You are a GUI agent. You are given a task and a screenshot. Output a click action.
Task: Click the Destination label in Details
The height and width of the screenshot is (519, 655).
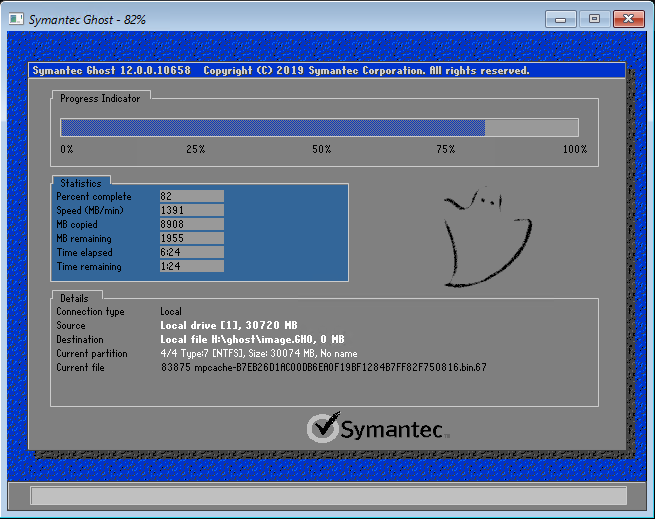[80, 339]
